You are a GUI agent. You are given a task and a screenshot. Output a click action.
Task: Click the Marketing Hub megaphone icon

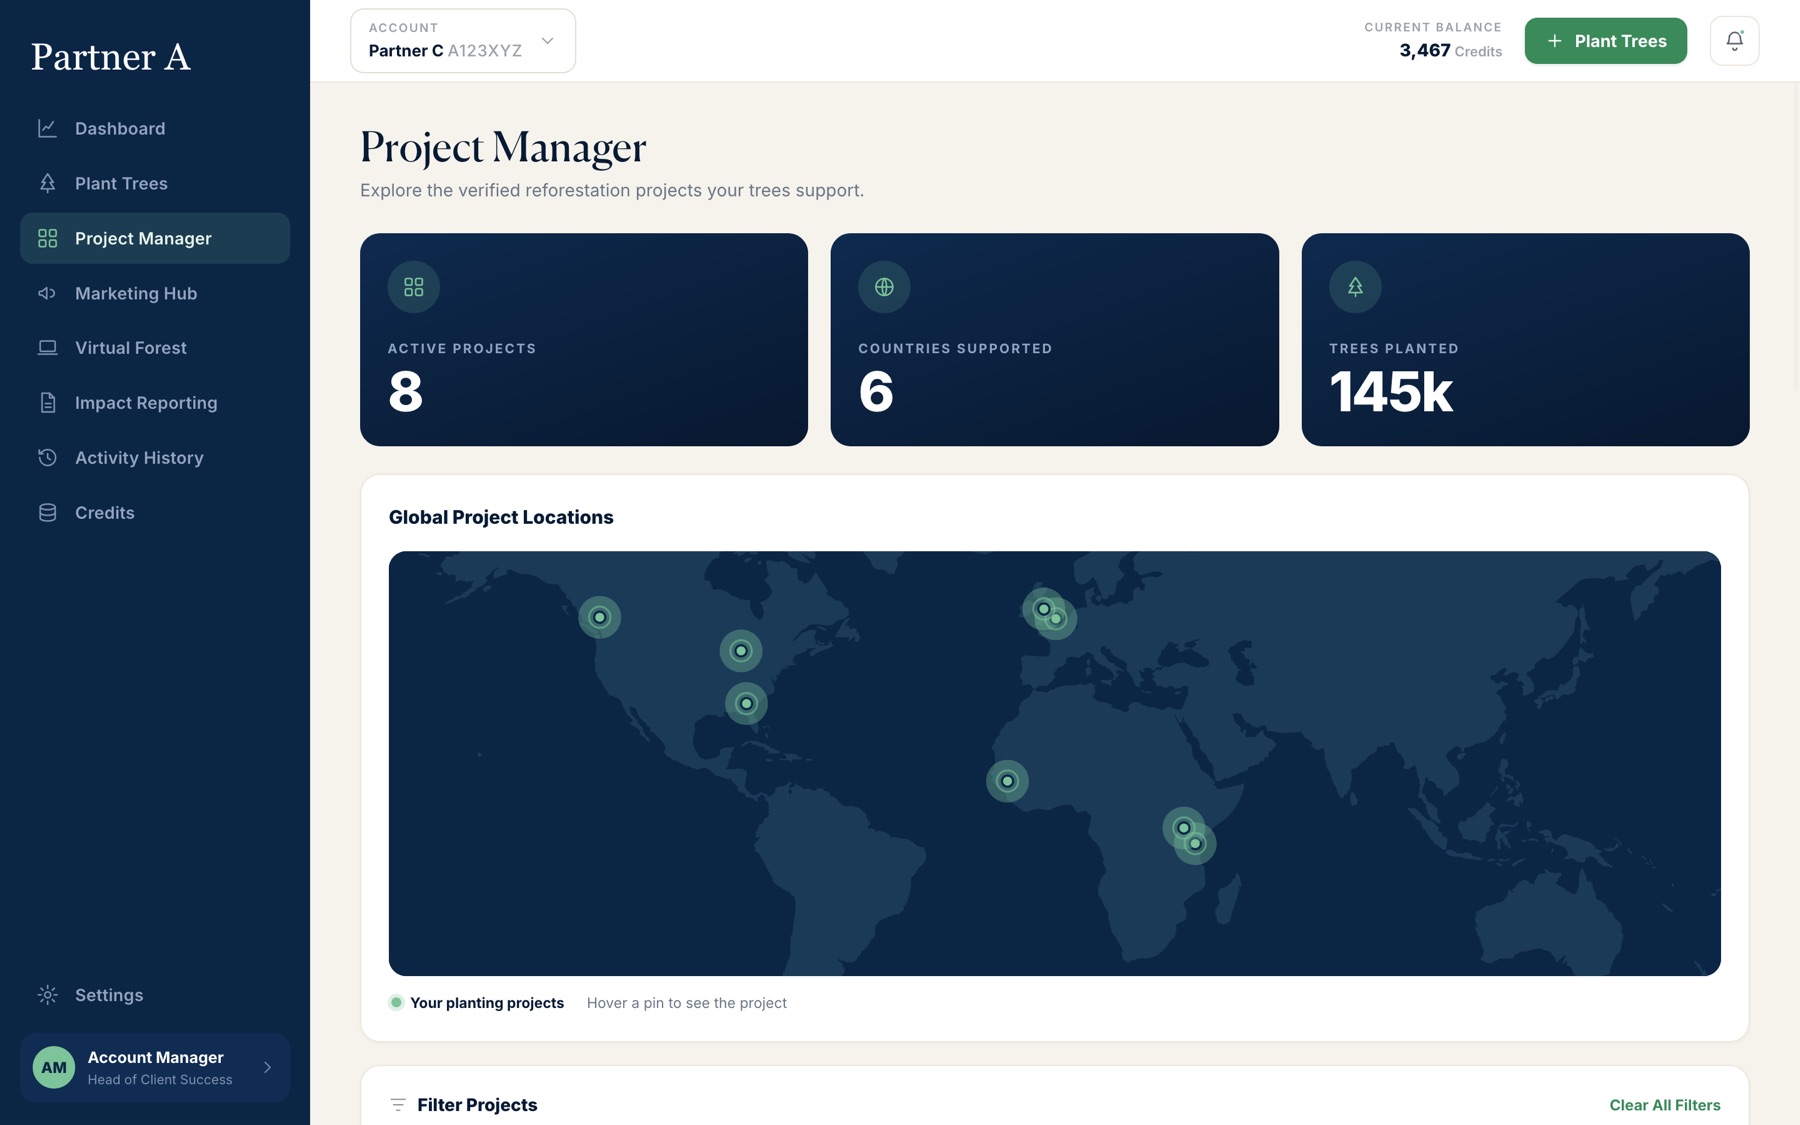coord(47,293)
